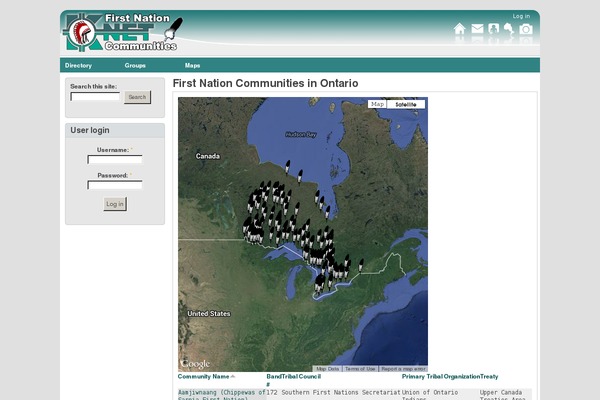
Task: Click the Ontario map shape icon
Action: click(x=509, y=29)
